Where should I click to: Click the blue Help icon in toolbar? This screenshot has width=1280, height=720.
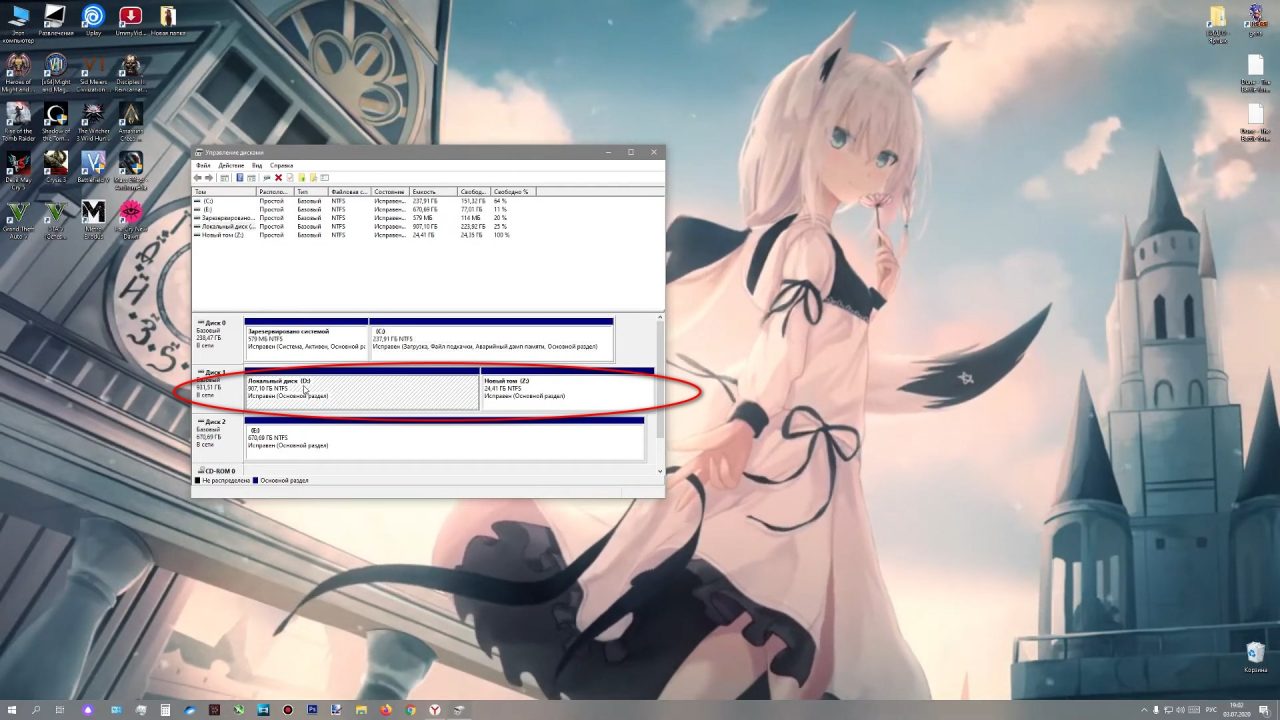click(240, 178)
